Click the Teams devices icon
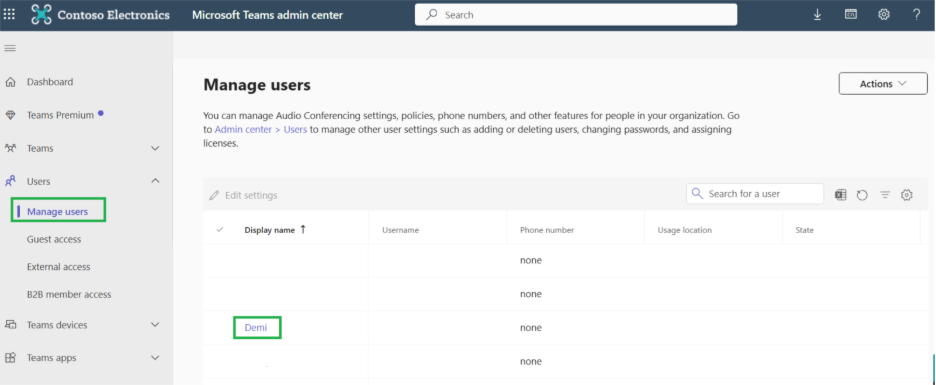 point(10,325)
